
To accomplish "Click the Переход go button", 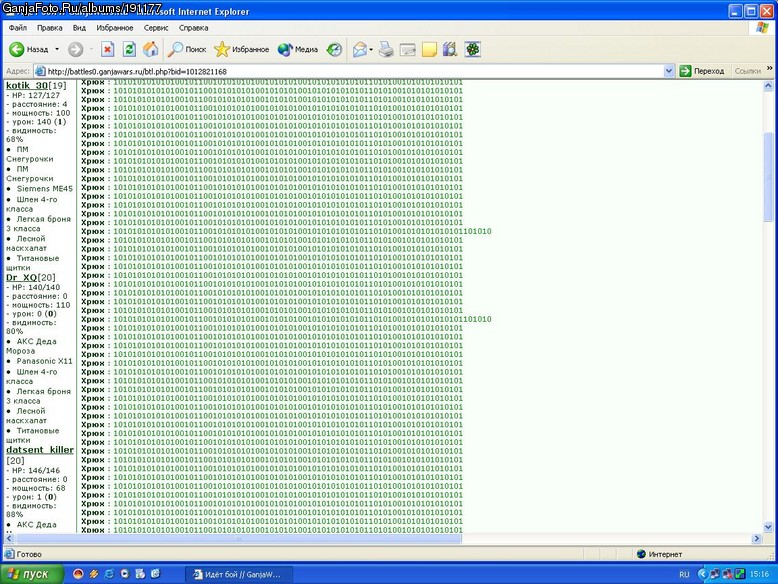I will click(702, 71).
